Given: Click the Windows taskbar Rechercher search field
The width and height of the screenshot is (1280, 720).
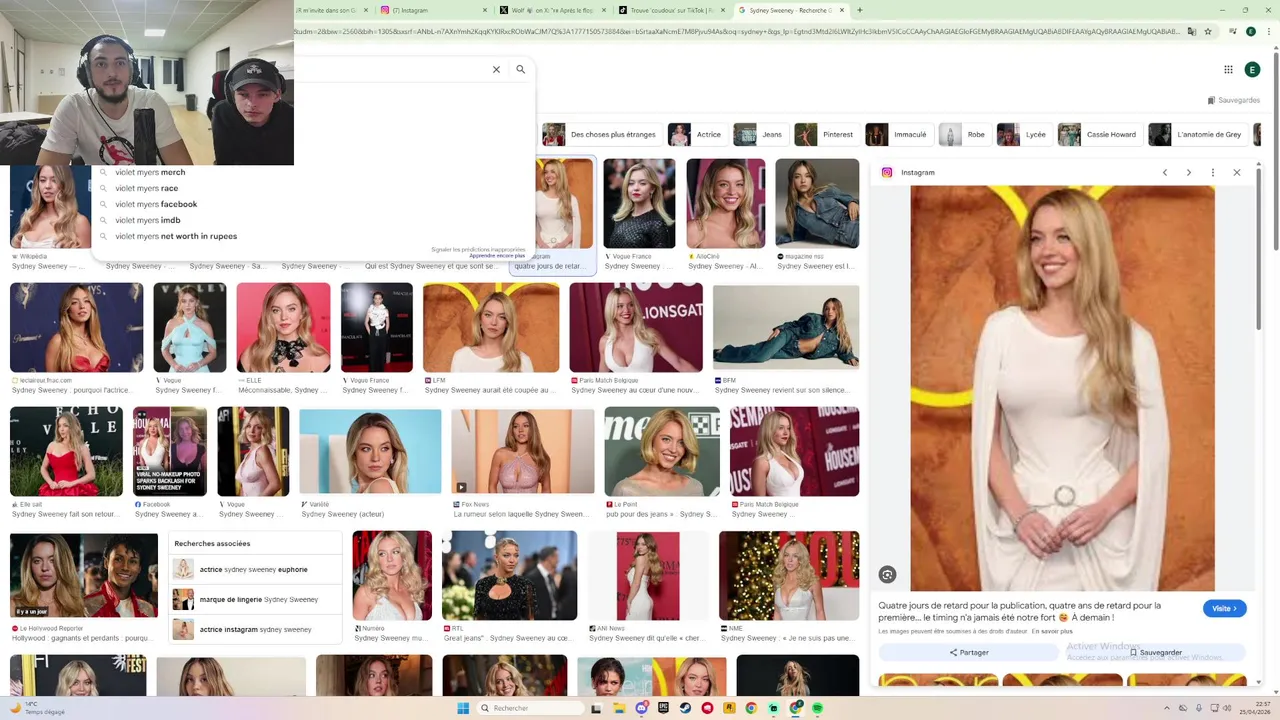Looking at the screenshot, I should (x=530, y=708).
